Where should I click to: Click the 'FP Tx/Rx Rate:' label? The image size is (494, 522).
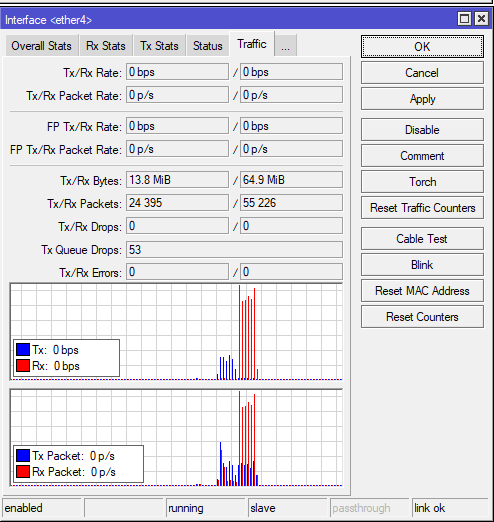[x=84, y=127]
